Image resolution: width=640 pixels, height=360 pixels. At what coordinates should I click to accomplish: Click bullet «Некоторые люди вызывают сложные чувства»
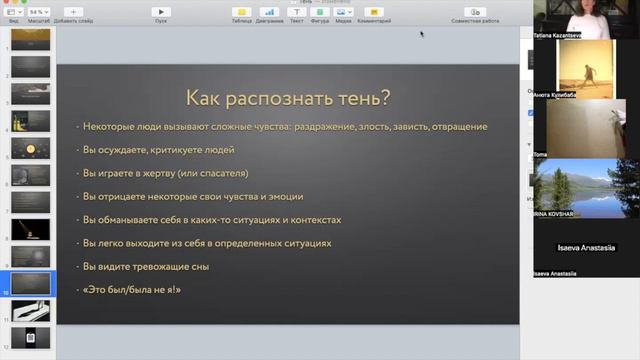(x=285, y=127)
